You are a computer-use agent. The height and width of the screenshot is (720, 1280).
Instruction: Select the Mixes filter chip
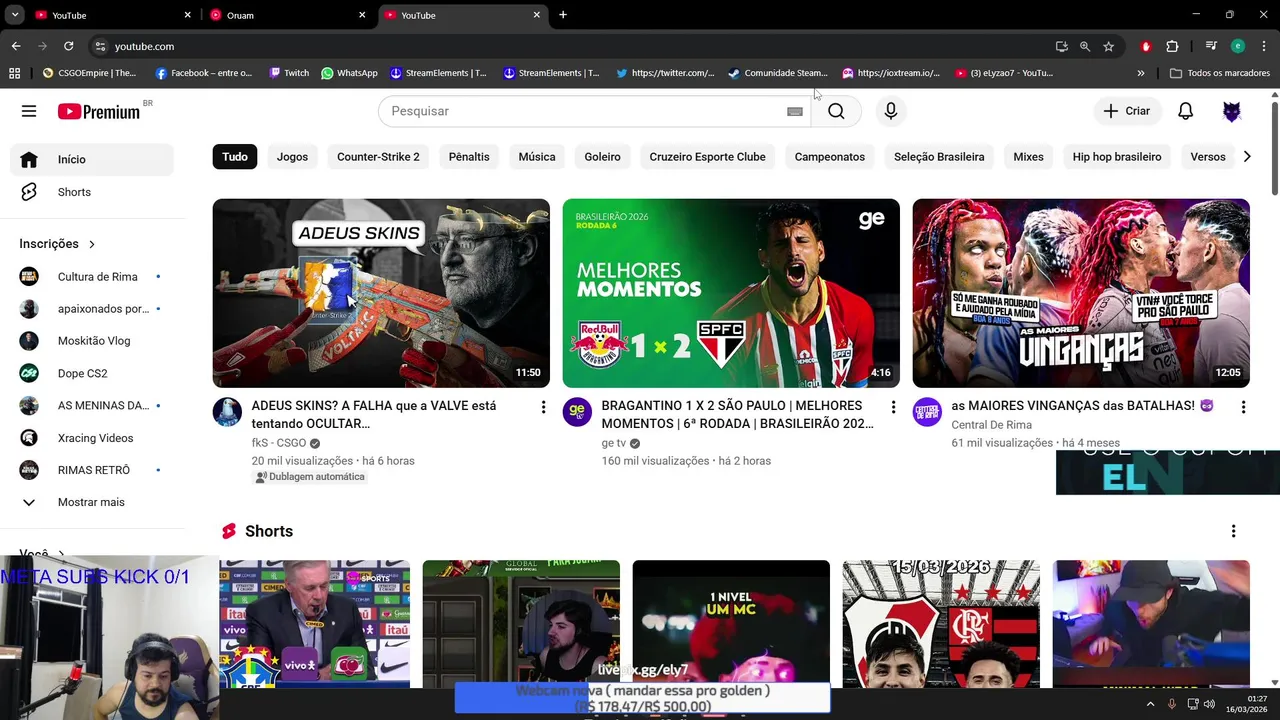tap(1028, 157)
